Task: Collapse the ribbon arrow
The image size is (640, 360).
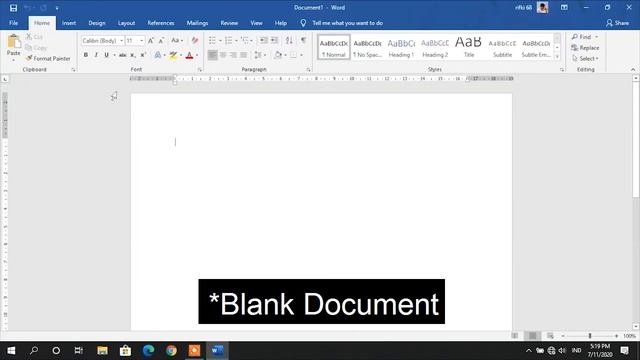Action: [633, 70]
